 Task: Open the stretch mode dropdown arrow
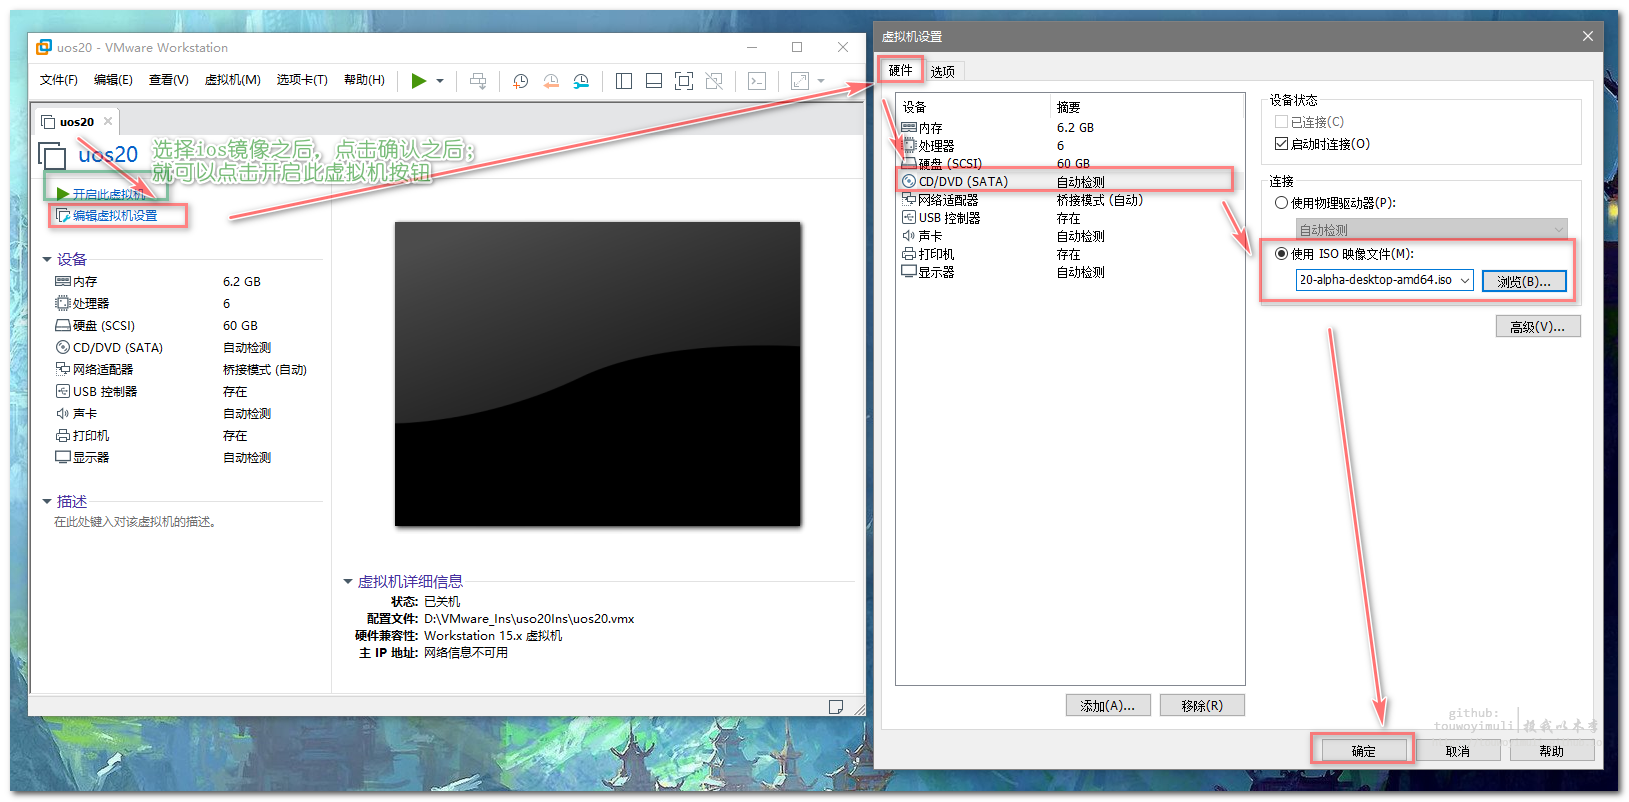821,81
